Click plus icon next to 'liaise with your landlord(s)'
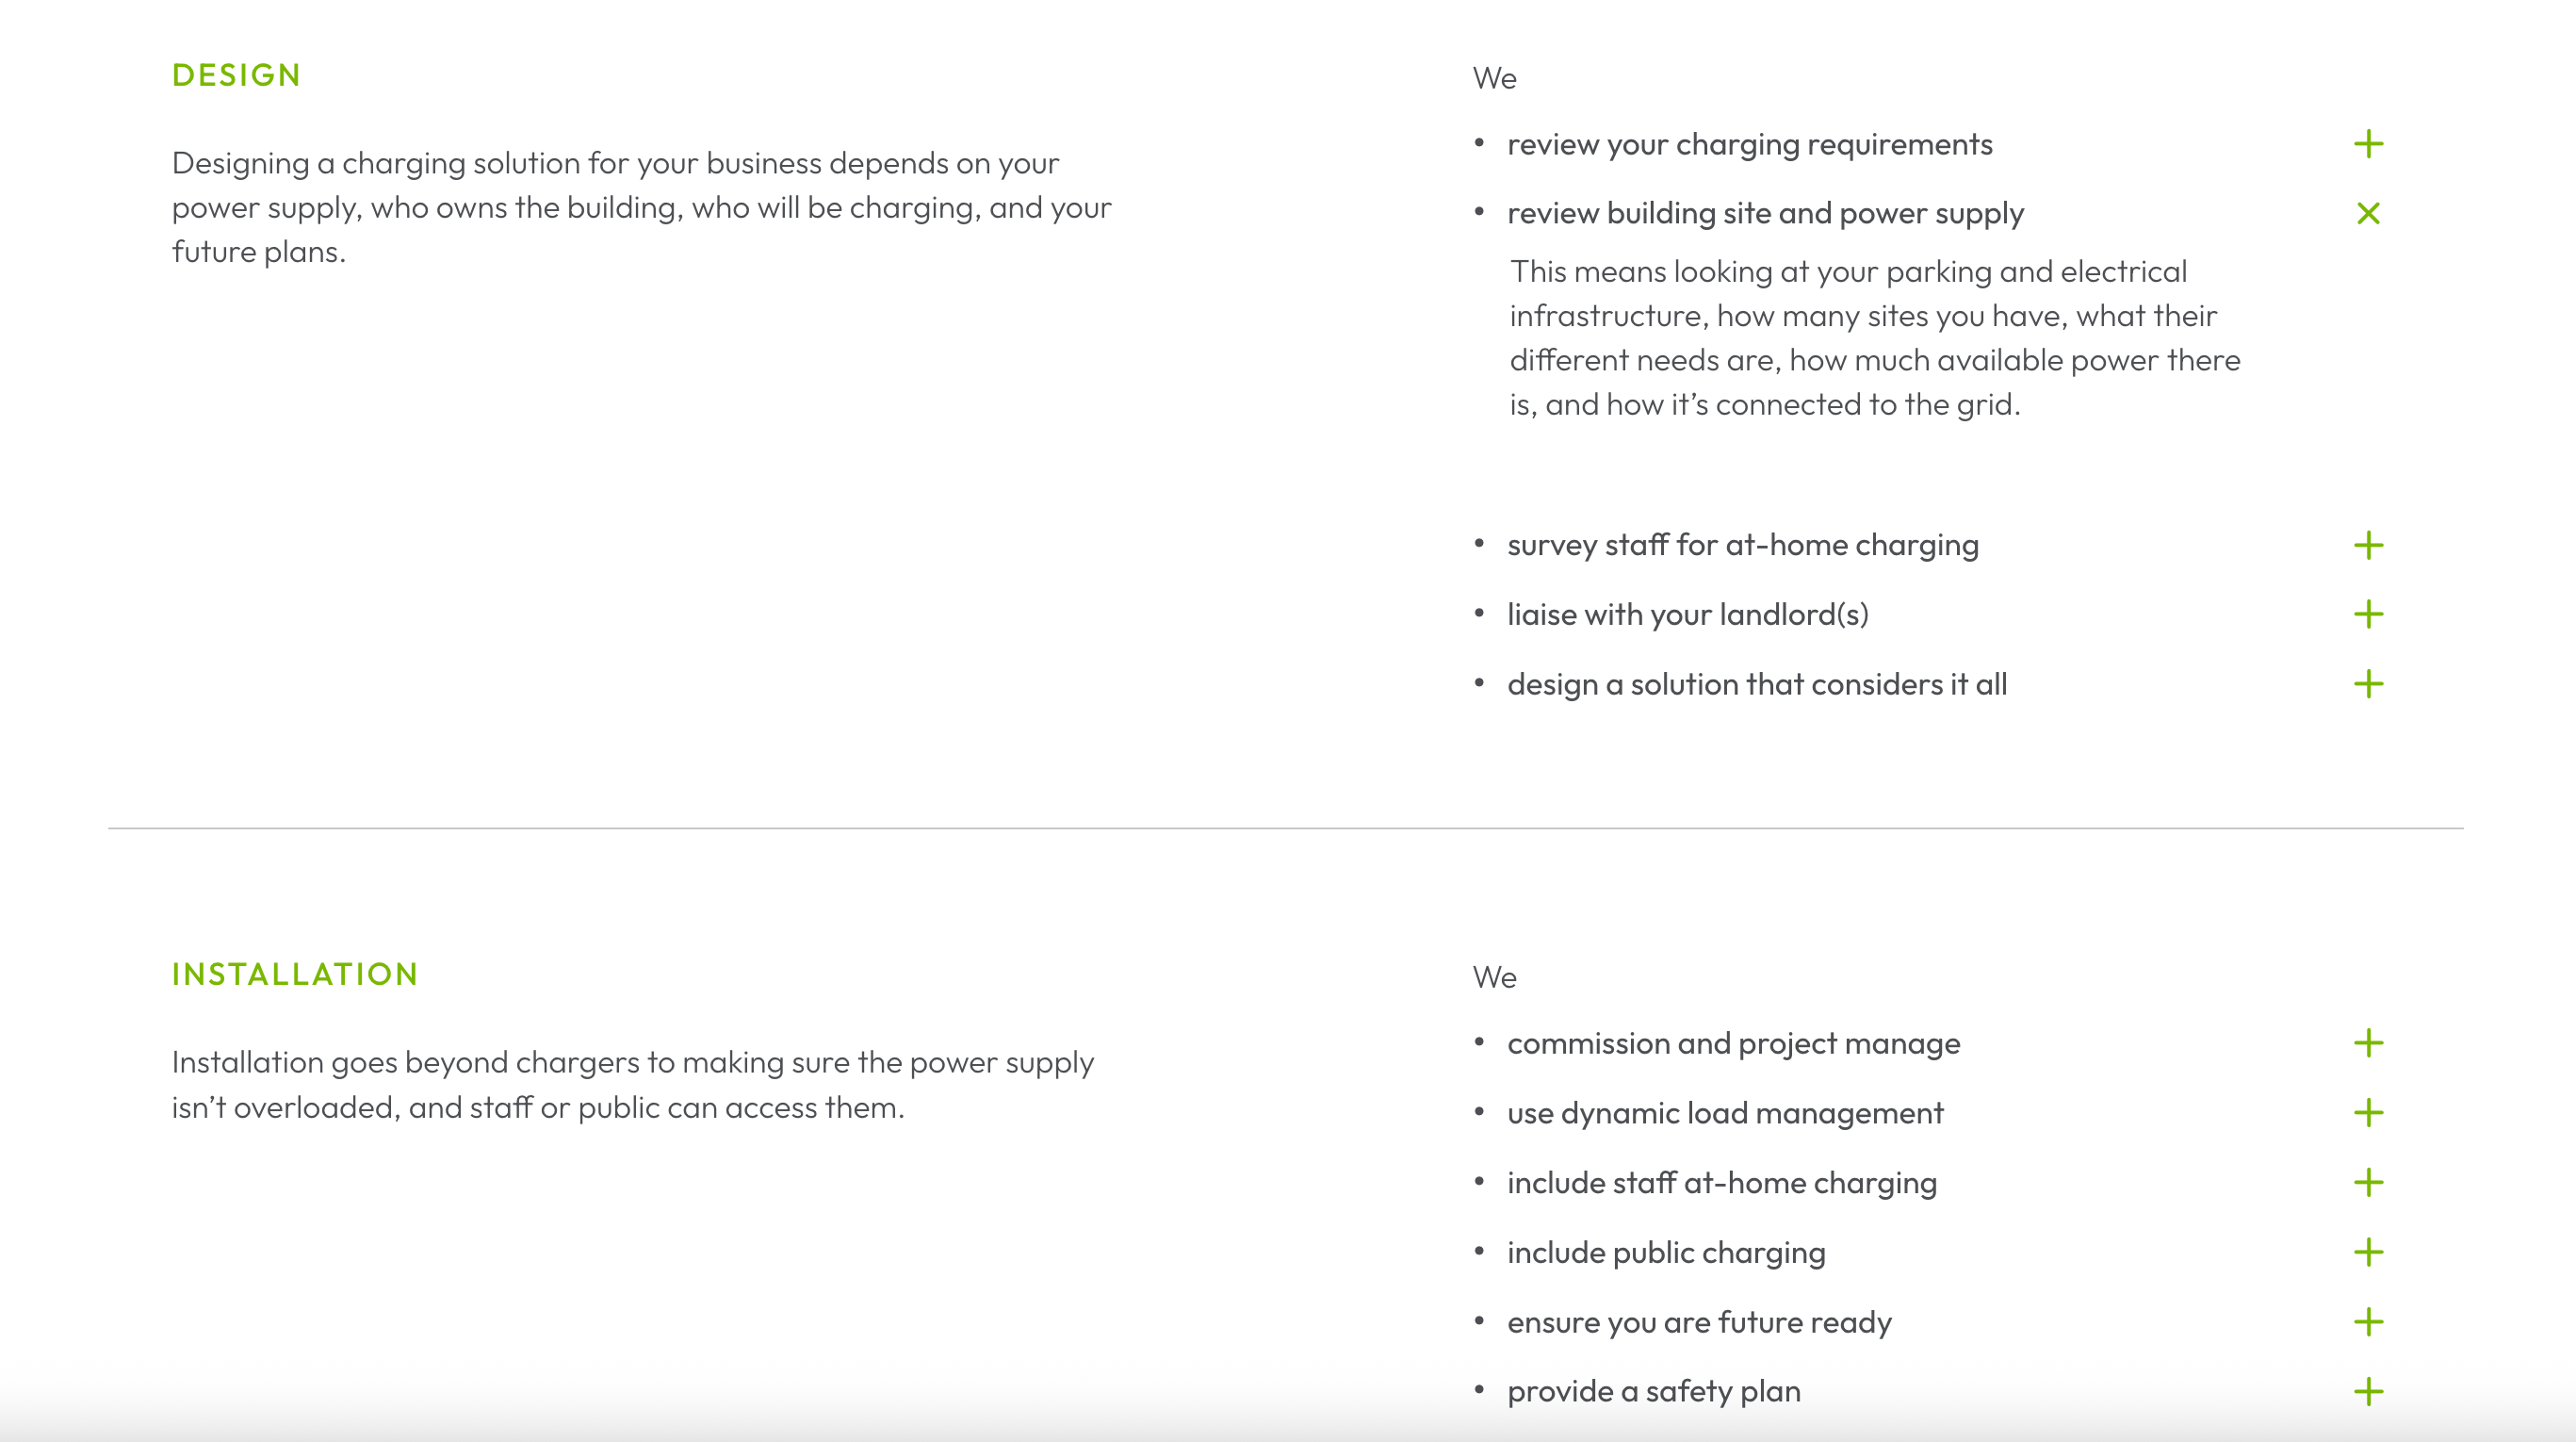This screenshot has height=1442, width=2576. 2368,614
